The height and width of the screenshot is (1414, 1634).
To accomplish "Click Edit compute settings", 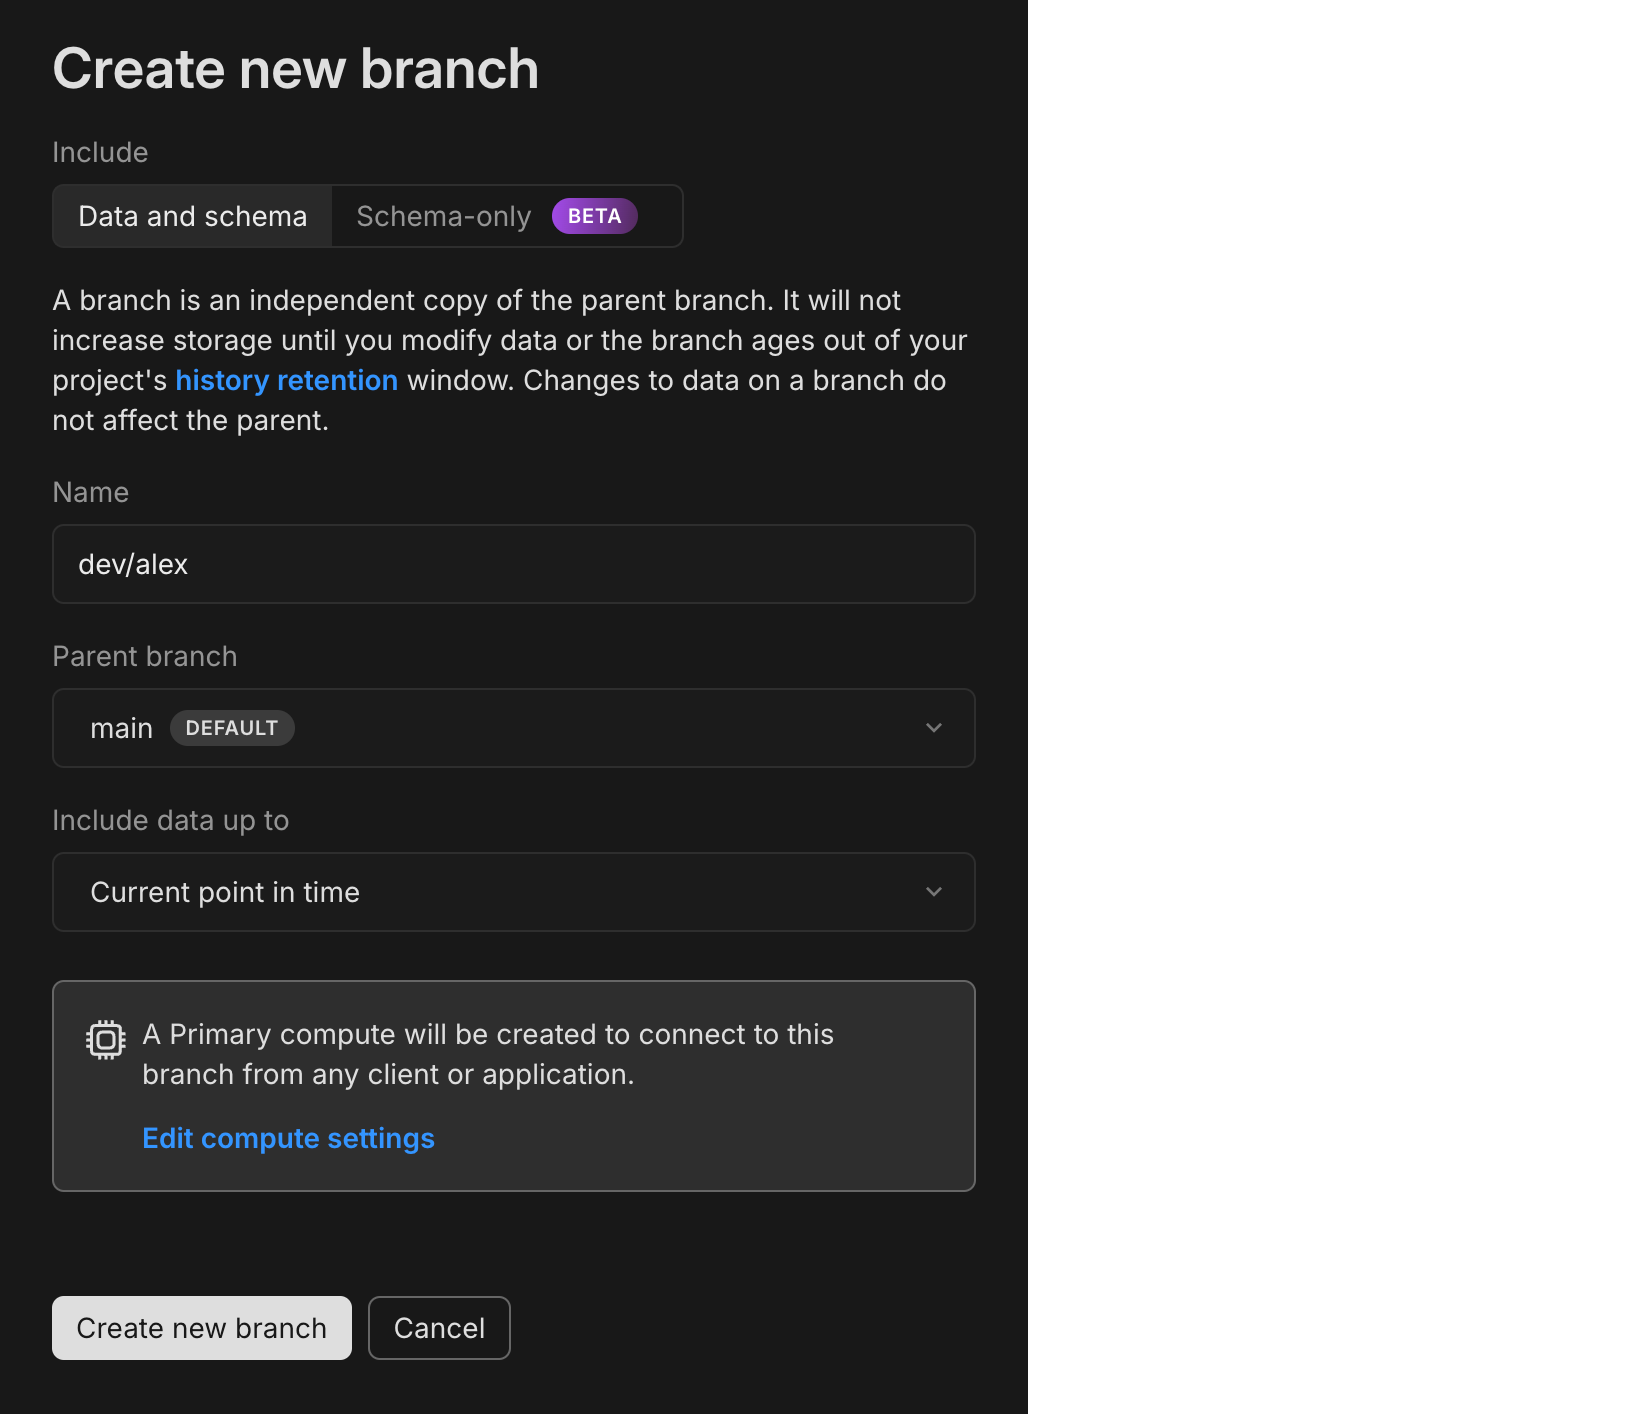I will [x=288, y=1138].
